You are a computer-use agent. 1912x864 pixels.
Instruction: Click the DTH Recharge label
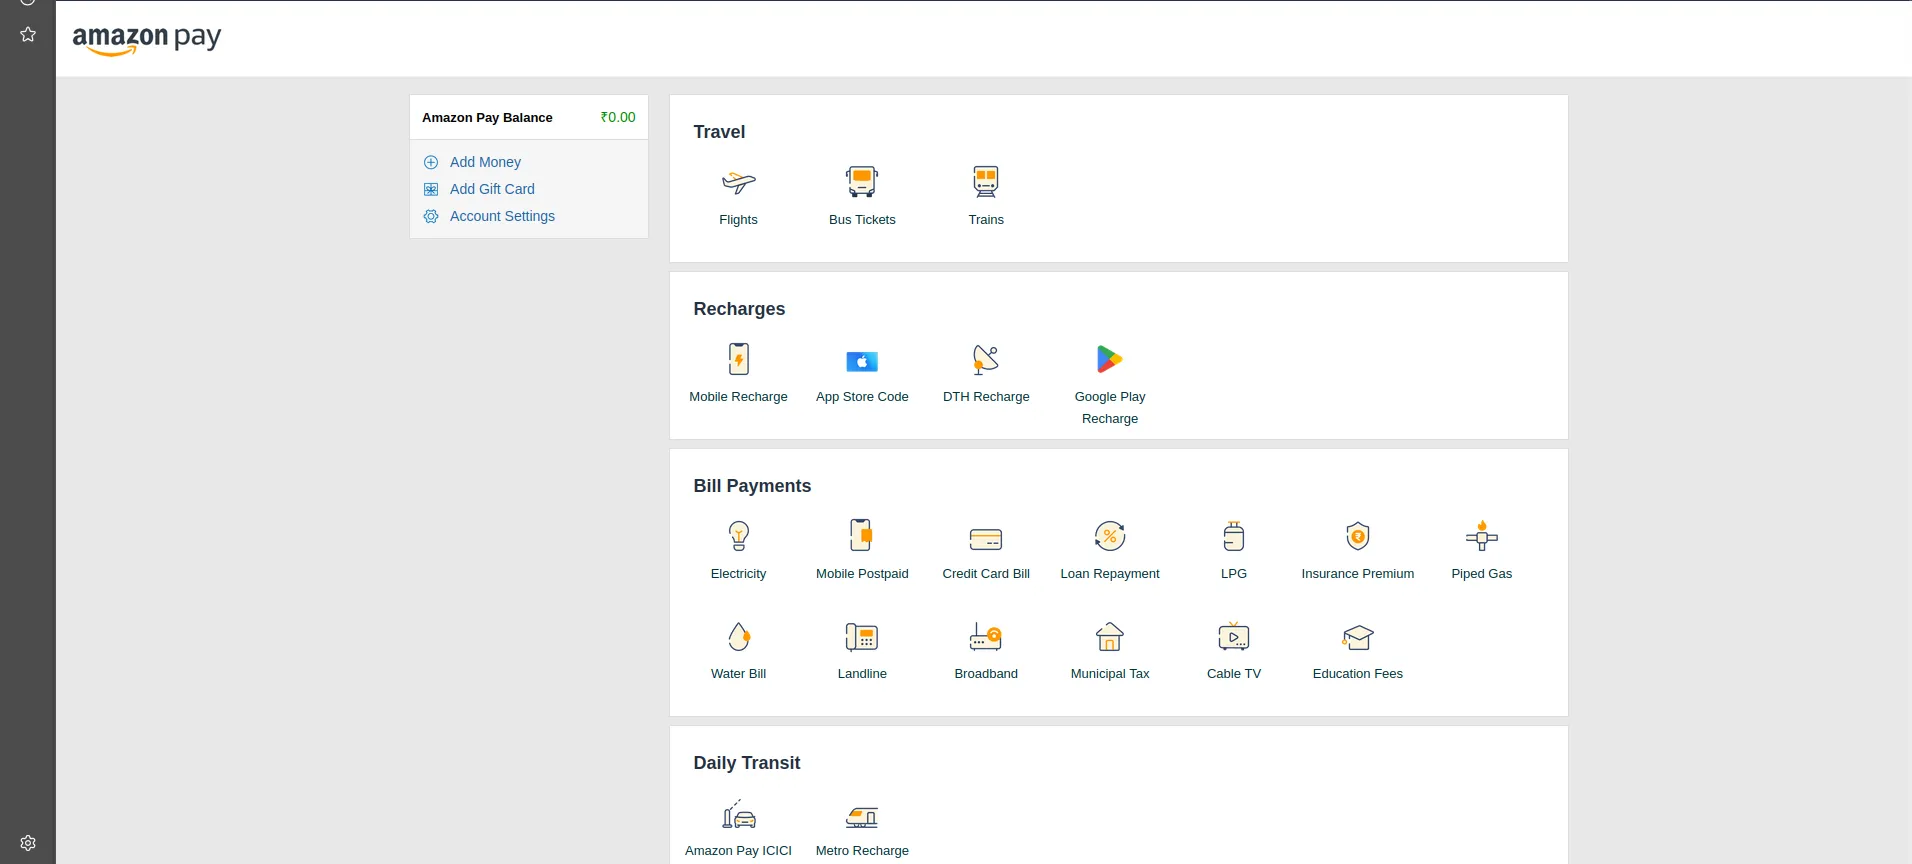[986, 397]
